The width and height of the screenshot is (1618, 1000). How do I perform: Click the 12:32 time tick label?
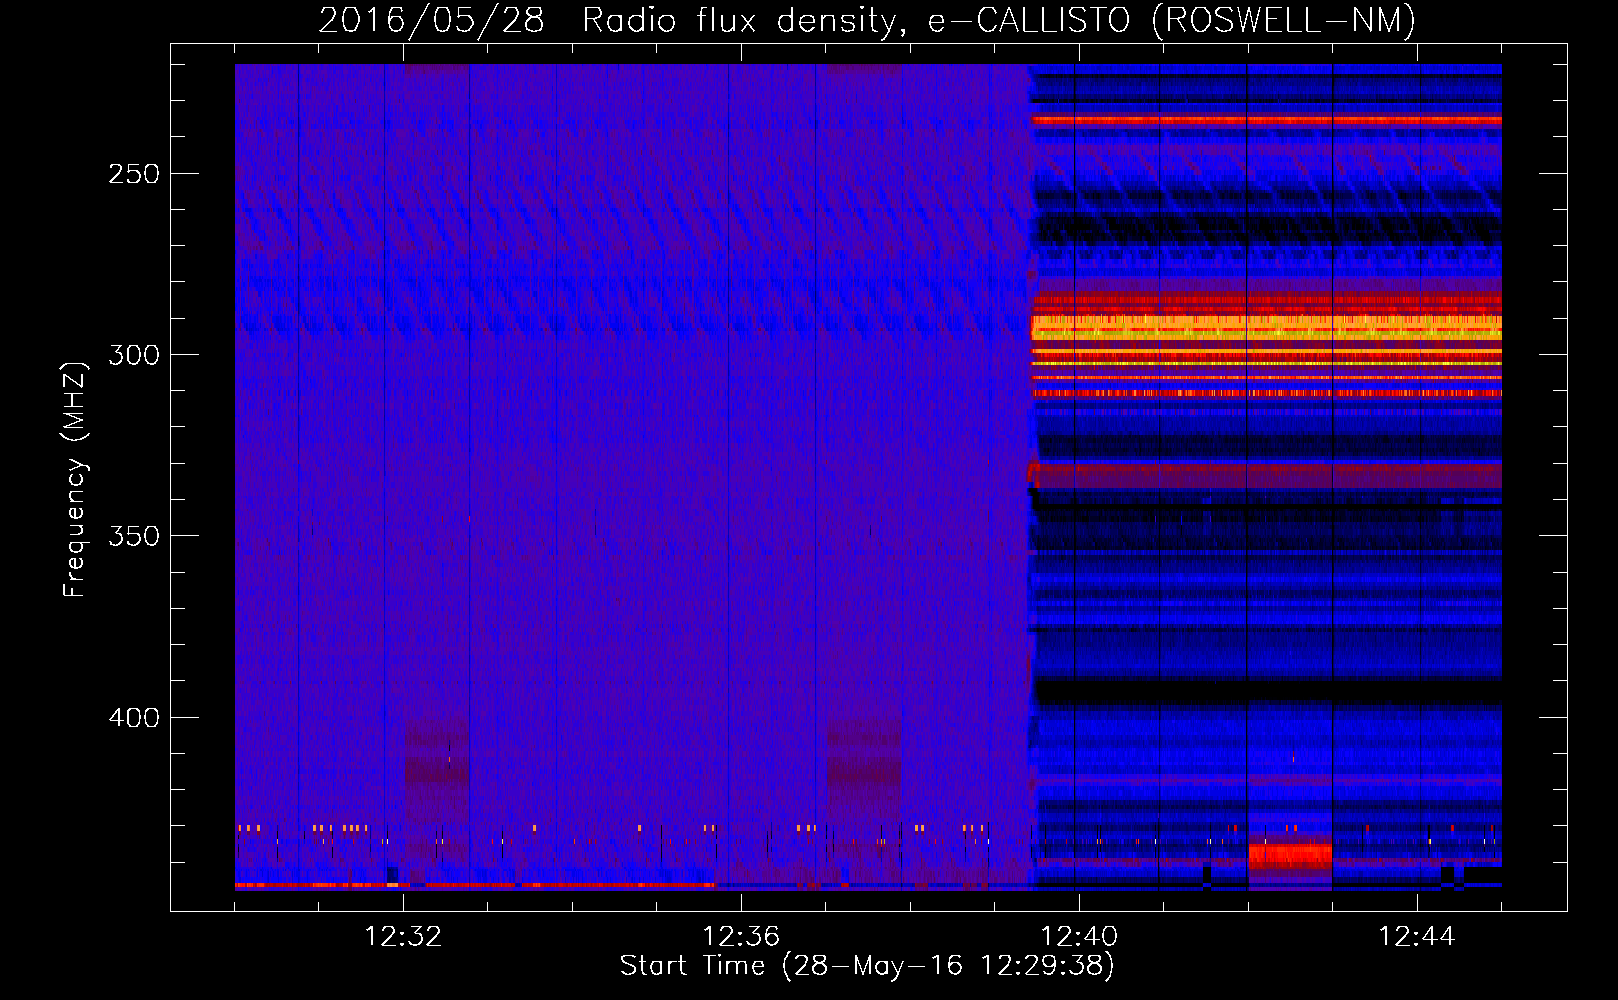(403, 937)
